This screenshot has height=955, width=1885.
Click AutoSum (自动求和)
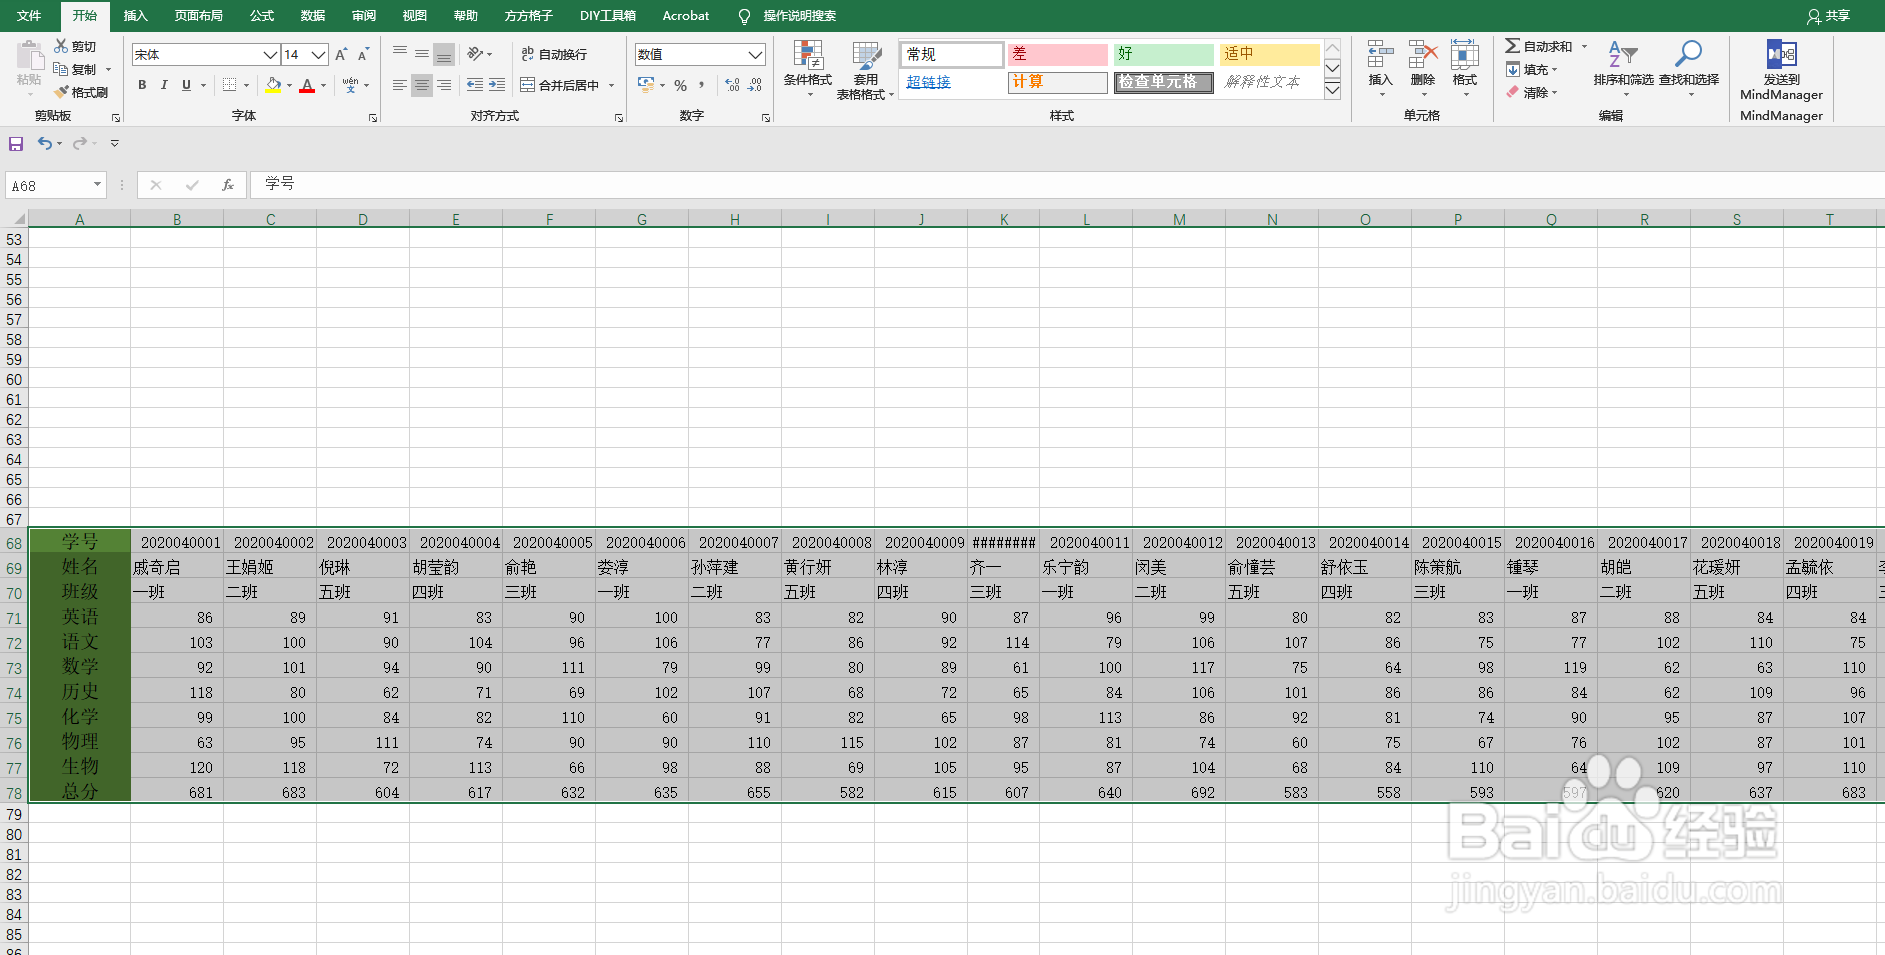[1539, 46]
